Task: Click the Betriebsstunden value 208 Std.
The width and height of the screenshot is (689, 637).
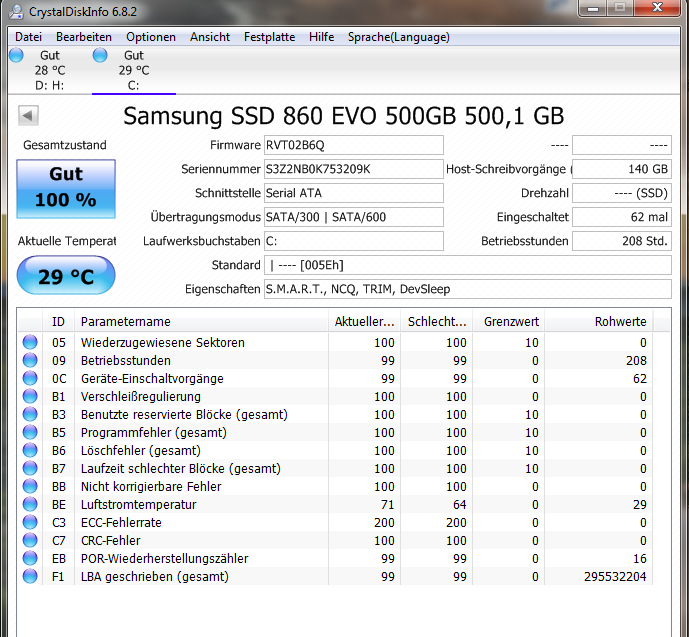Action: pos(622,241)
